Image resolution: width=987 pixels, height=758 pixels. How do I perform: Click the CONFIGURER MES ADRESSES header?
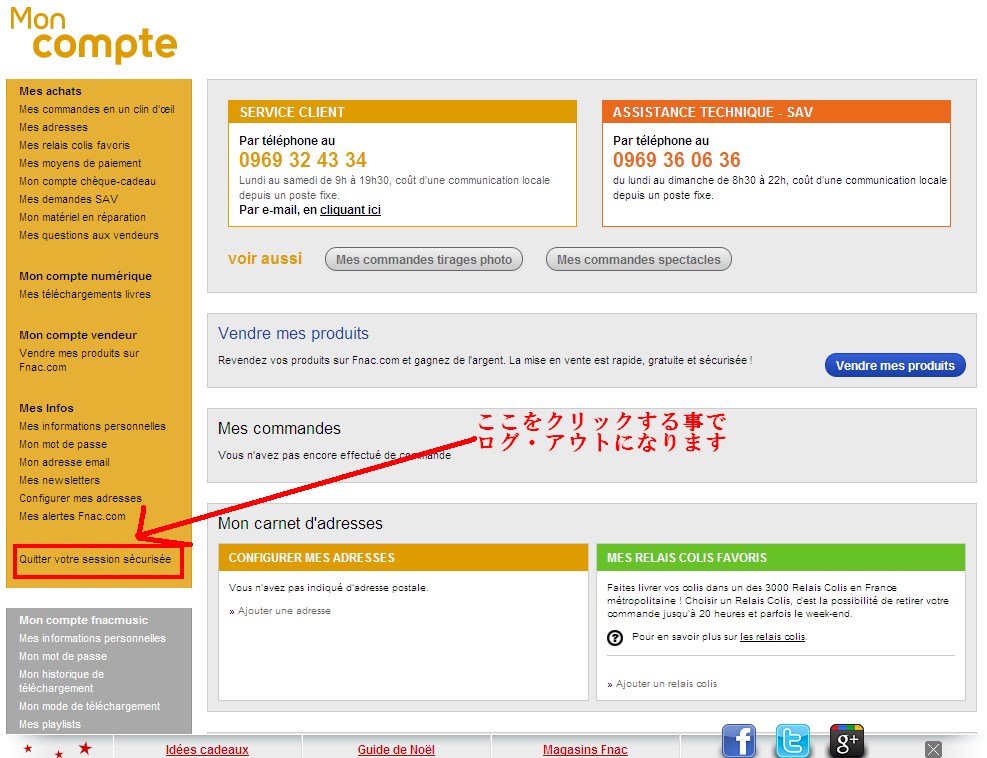(x=403, y=557)
